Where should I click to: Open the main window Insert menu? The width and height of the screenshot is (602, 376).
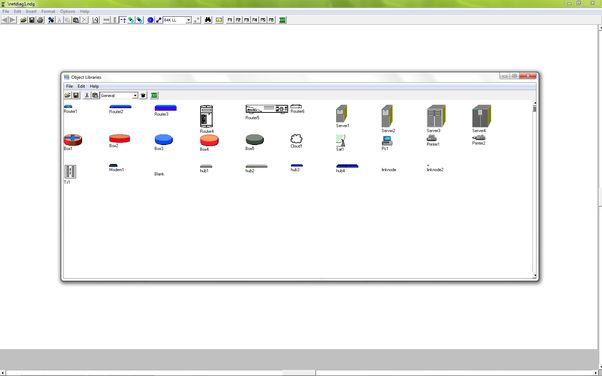pyautogui.click(x=31, y=12)
